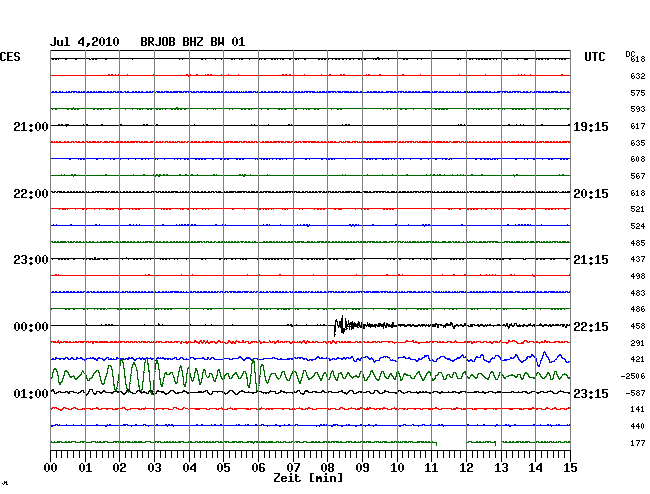This screenshot has width=650, height=494.
Task: Click the DC offset value '177'
Action: [x=638, y=443]
